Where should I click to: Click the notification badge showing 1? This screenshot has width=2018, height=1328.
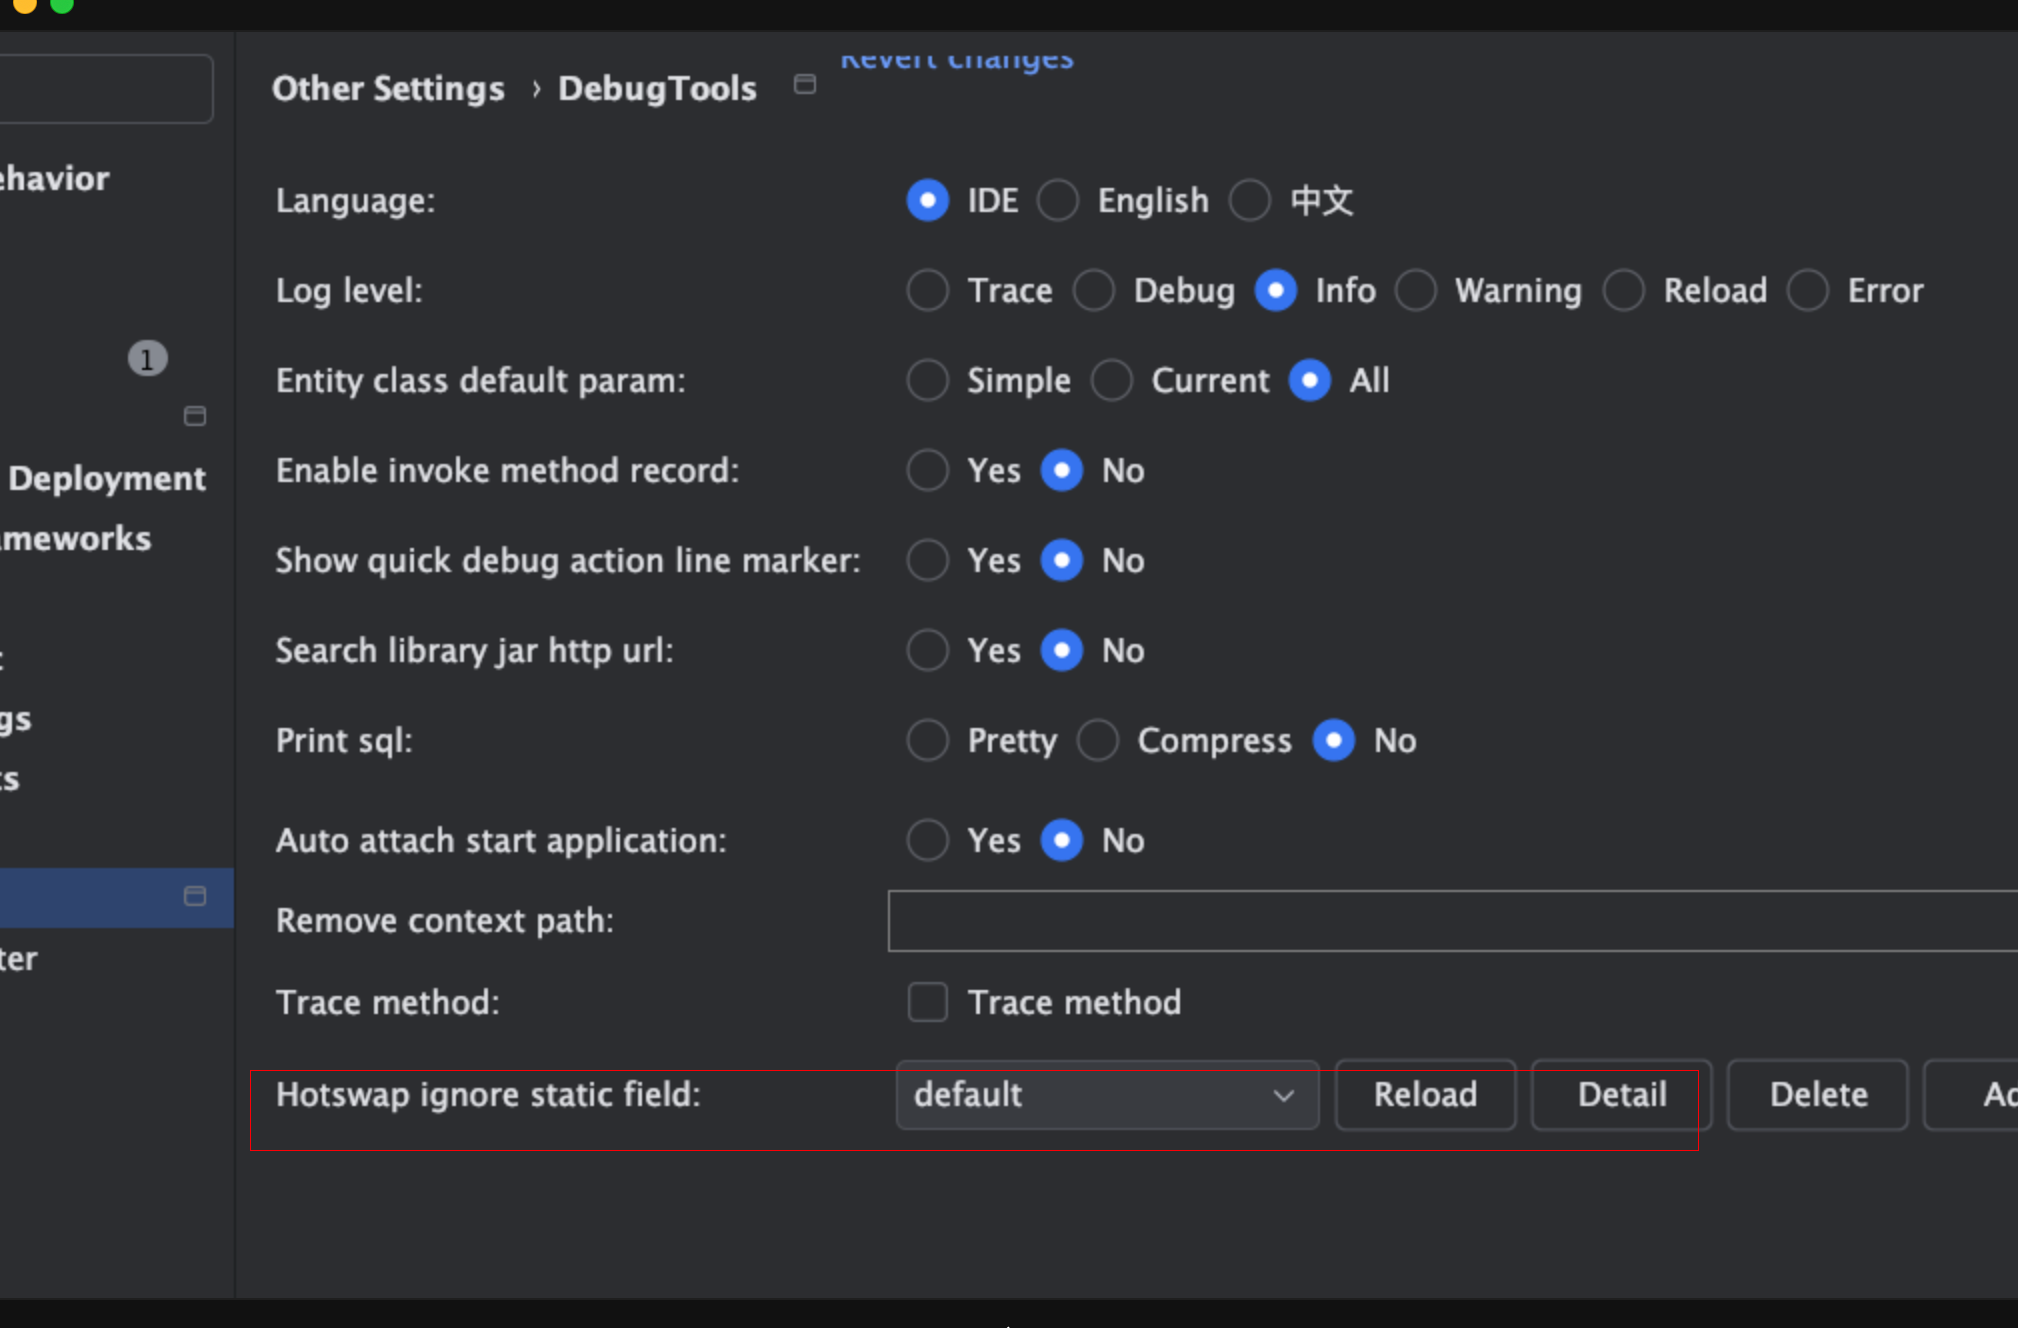[147, 359]
